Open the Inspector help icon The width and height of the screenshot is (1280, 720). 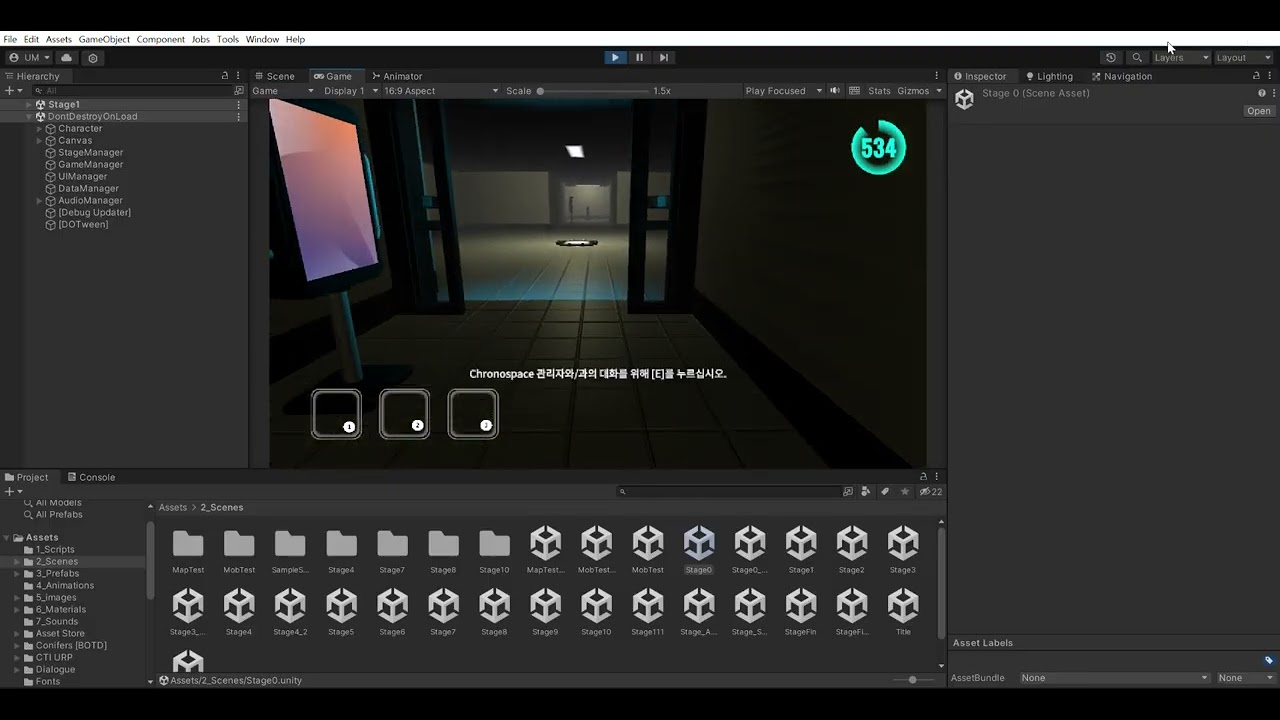[x=1261, y=93]
